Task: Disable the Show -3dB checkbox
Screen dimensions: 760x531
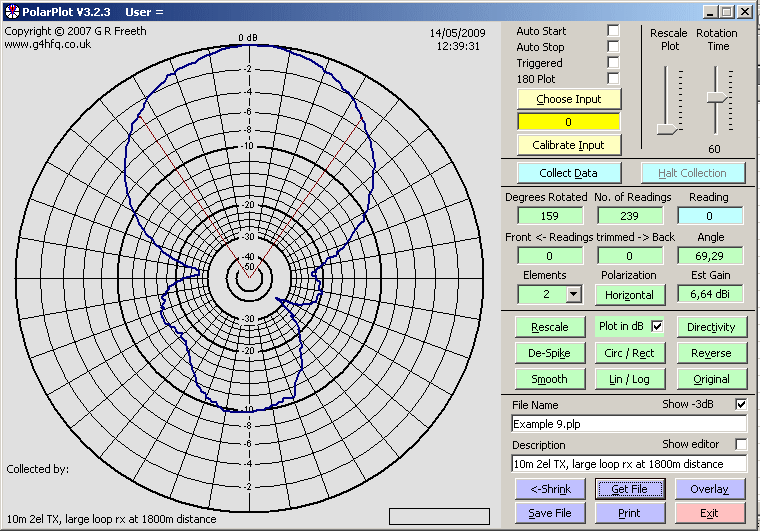Action: point(741,404)
